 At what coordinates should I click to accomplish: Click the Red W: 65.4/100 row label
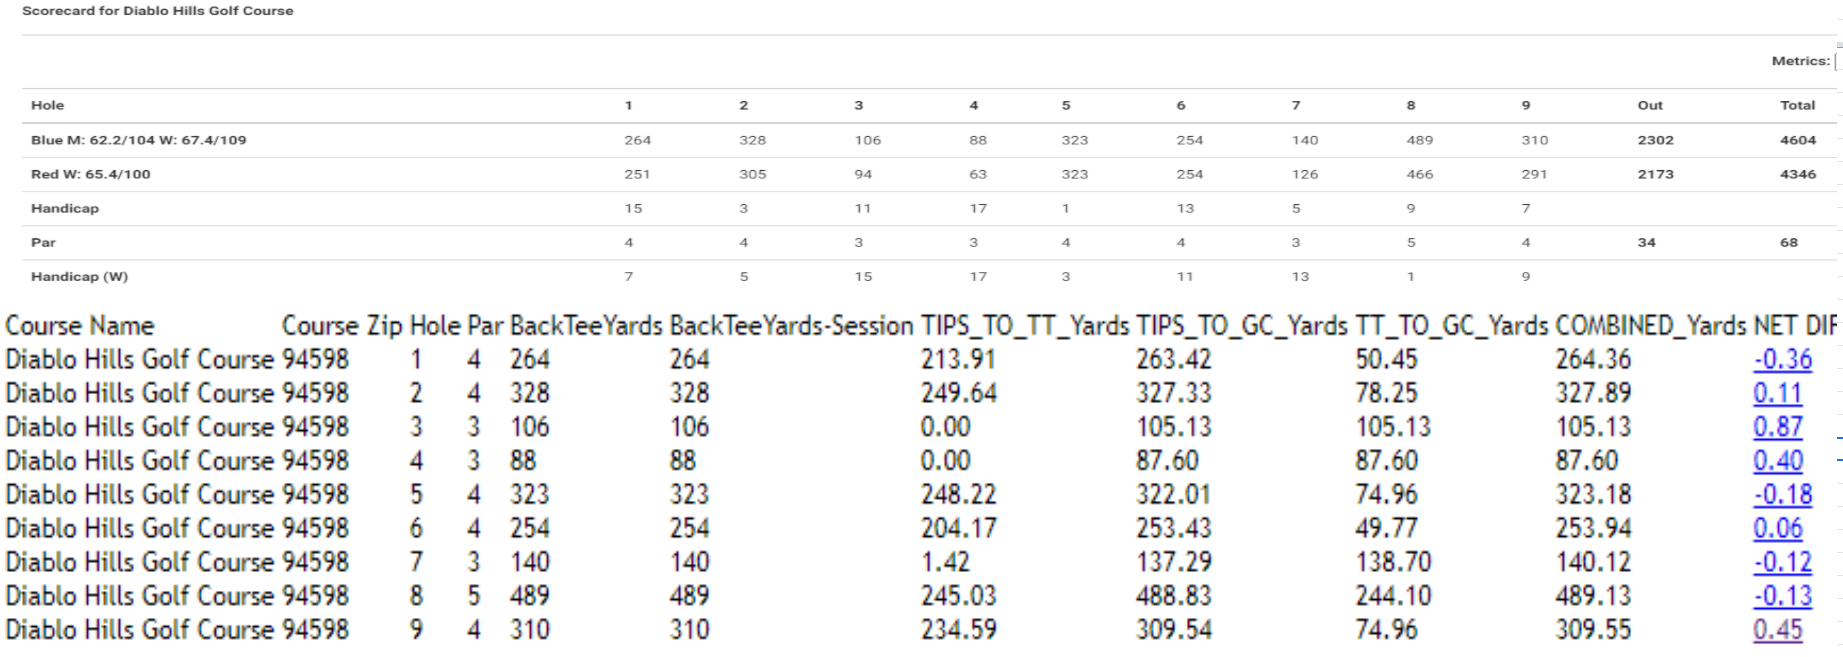90,174
